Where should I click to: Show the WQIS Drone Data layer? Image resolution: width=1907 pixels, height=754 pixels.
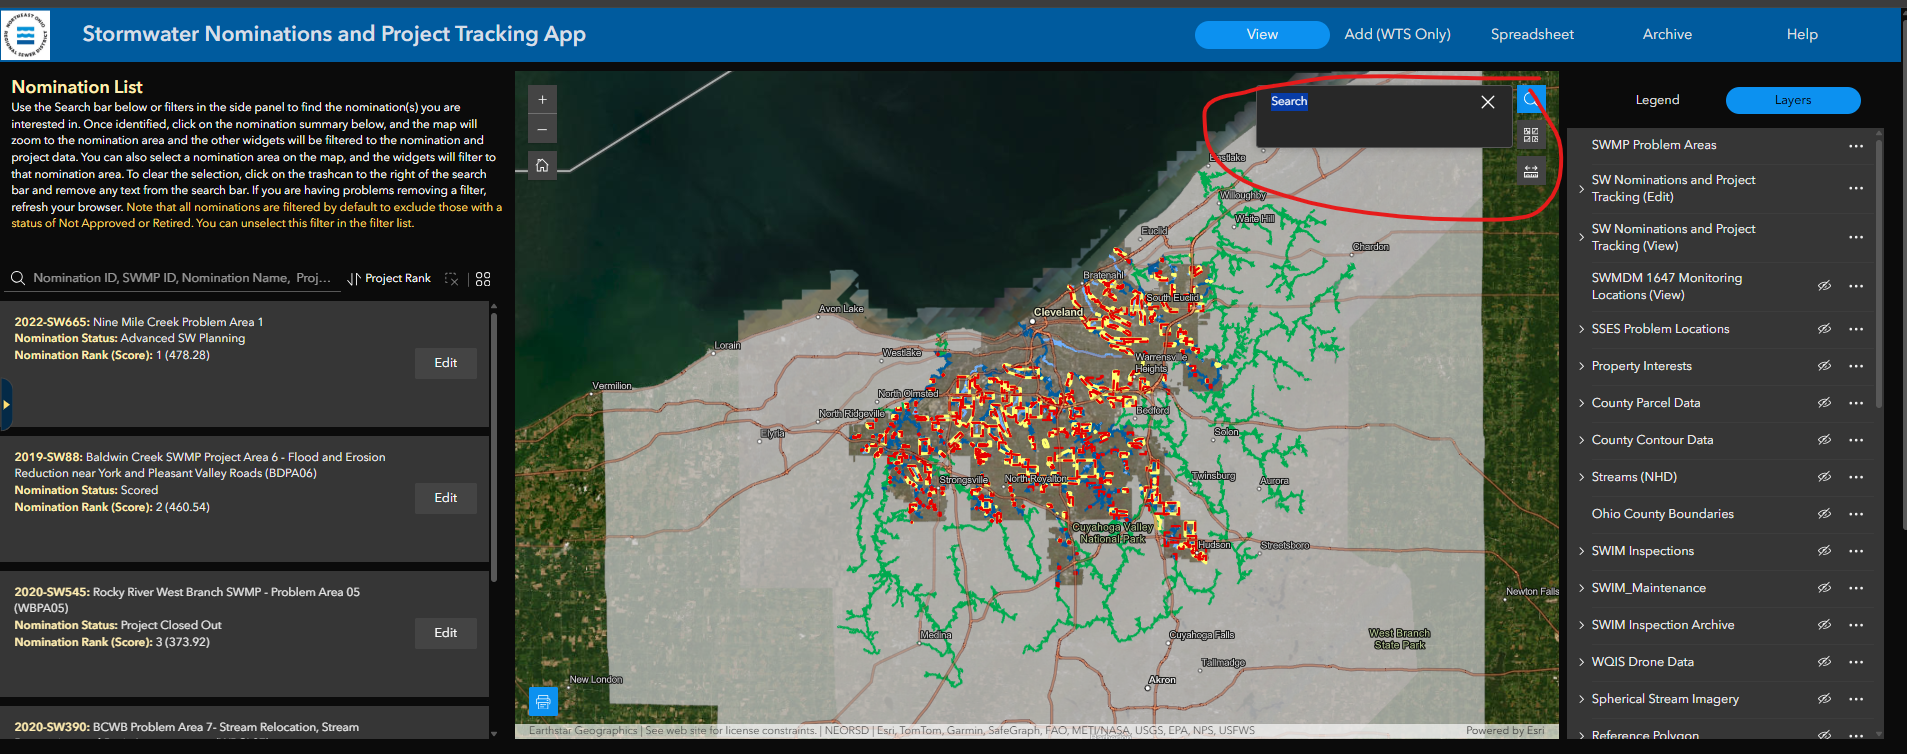(1824, 662)
